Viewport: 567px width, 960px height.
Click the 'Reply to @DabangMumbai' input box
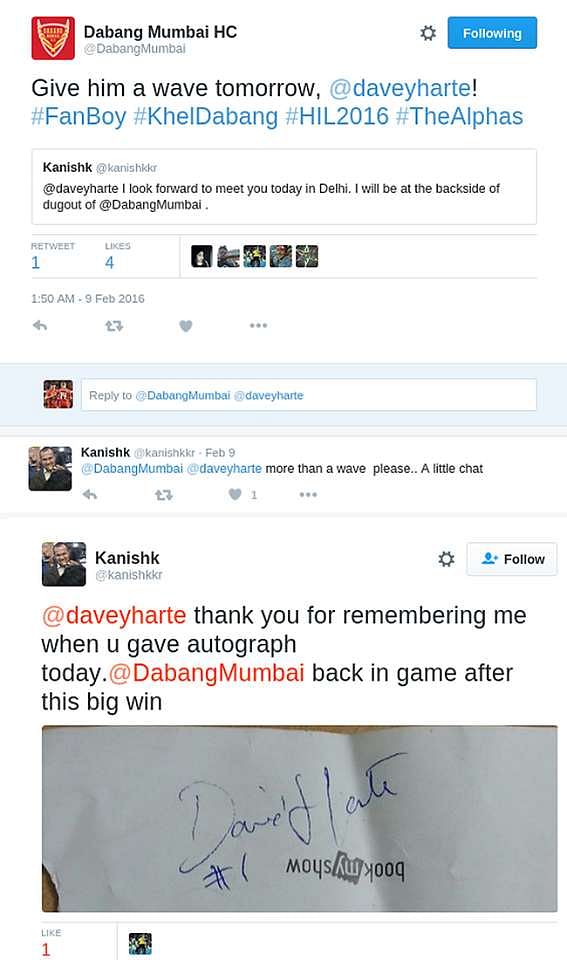(x=309, y=395)
